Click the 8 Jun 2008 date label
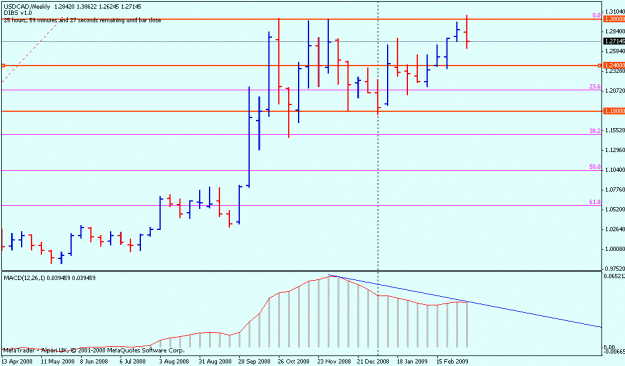This screenshot has width=625, height=366. click(x=94, y=362)
